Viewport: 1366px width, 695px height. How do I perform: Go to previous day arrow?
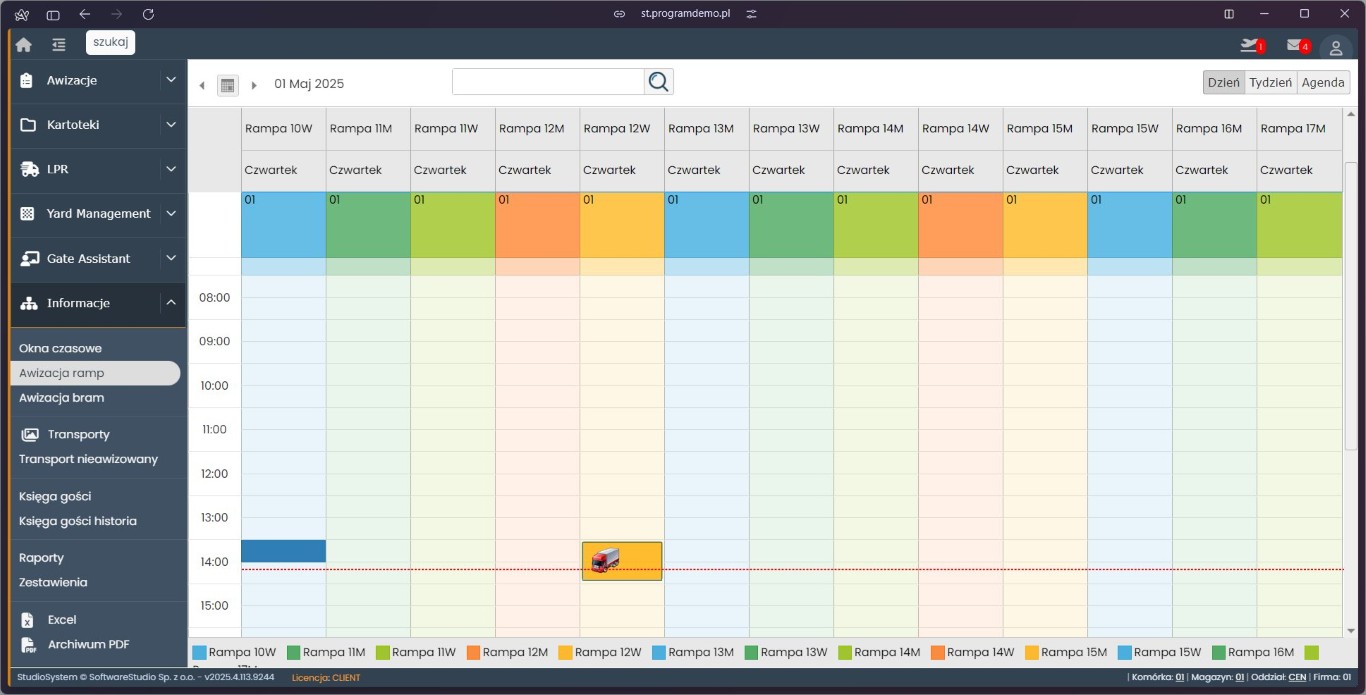coord(202,85)
